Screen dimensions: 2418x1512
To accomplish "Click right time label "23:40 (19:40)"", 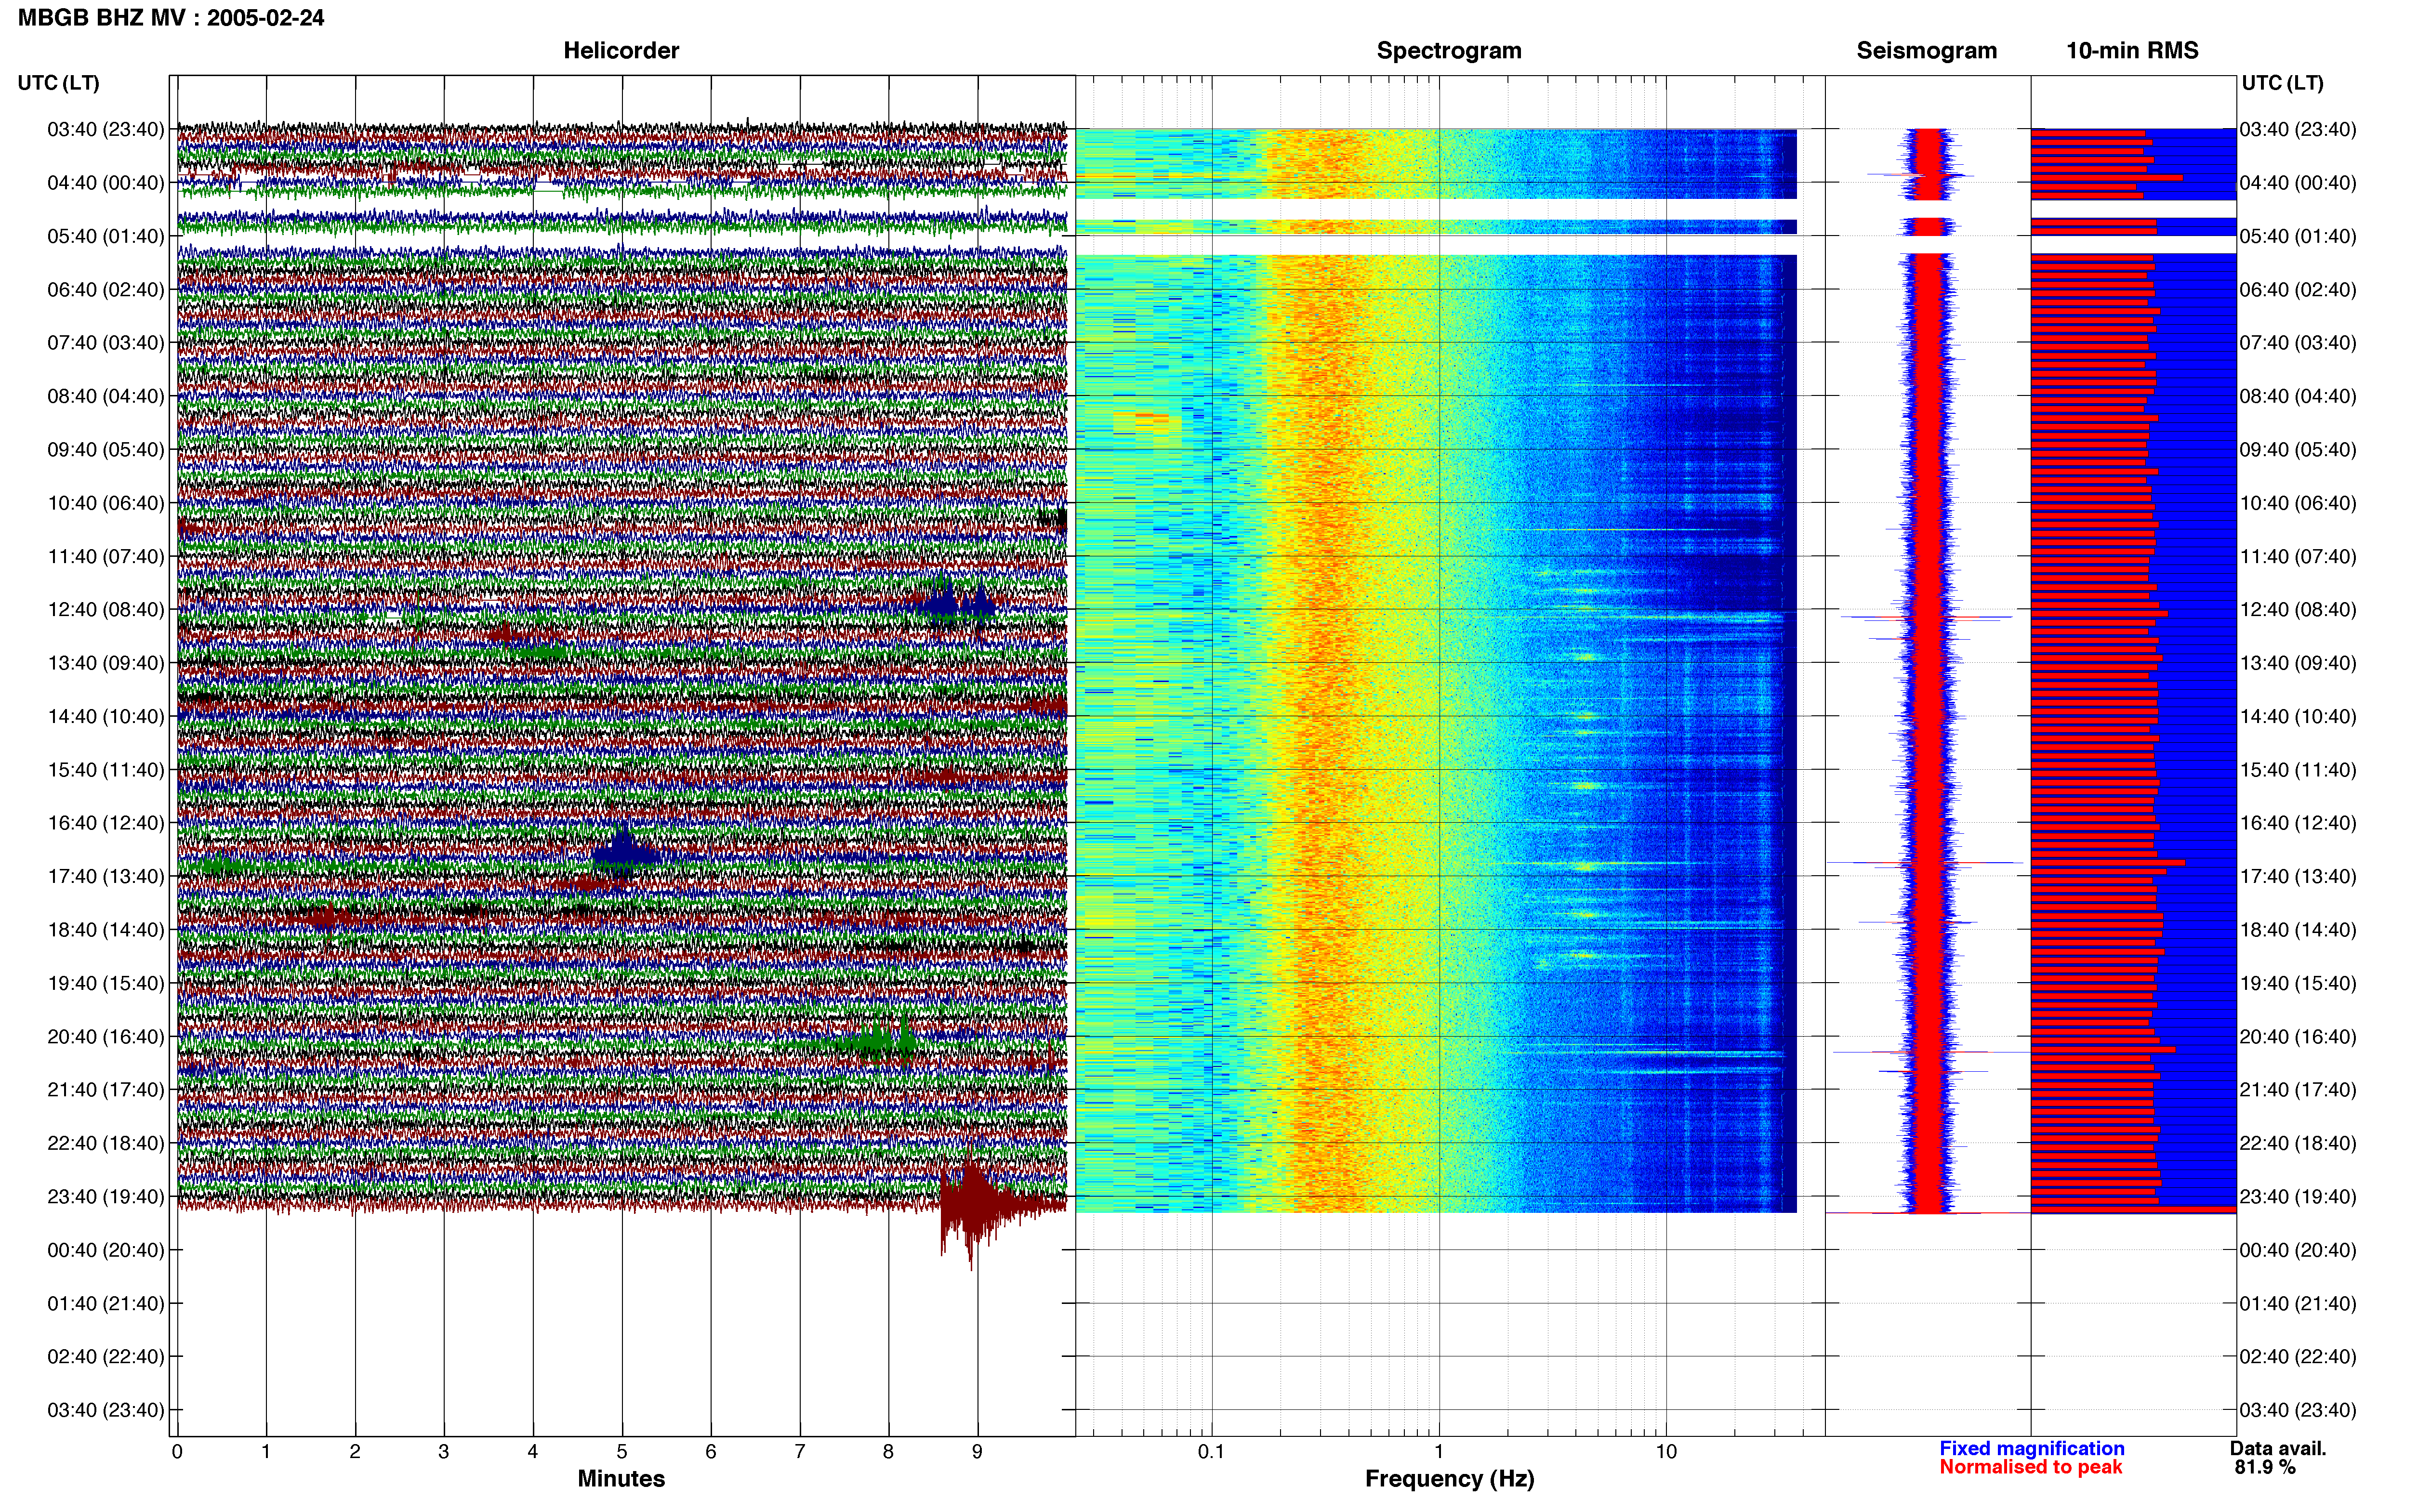I will point(2298,1196).
